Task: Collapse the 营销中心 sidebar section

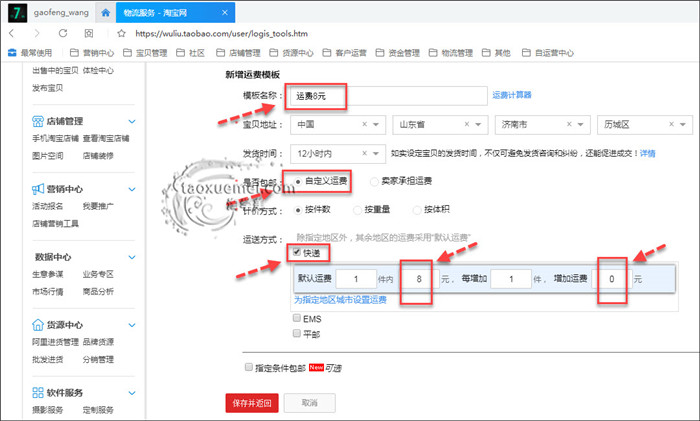Action: click(132, 189)
